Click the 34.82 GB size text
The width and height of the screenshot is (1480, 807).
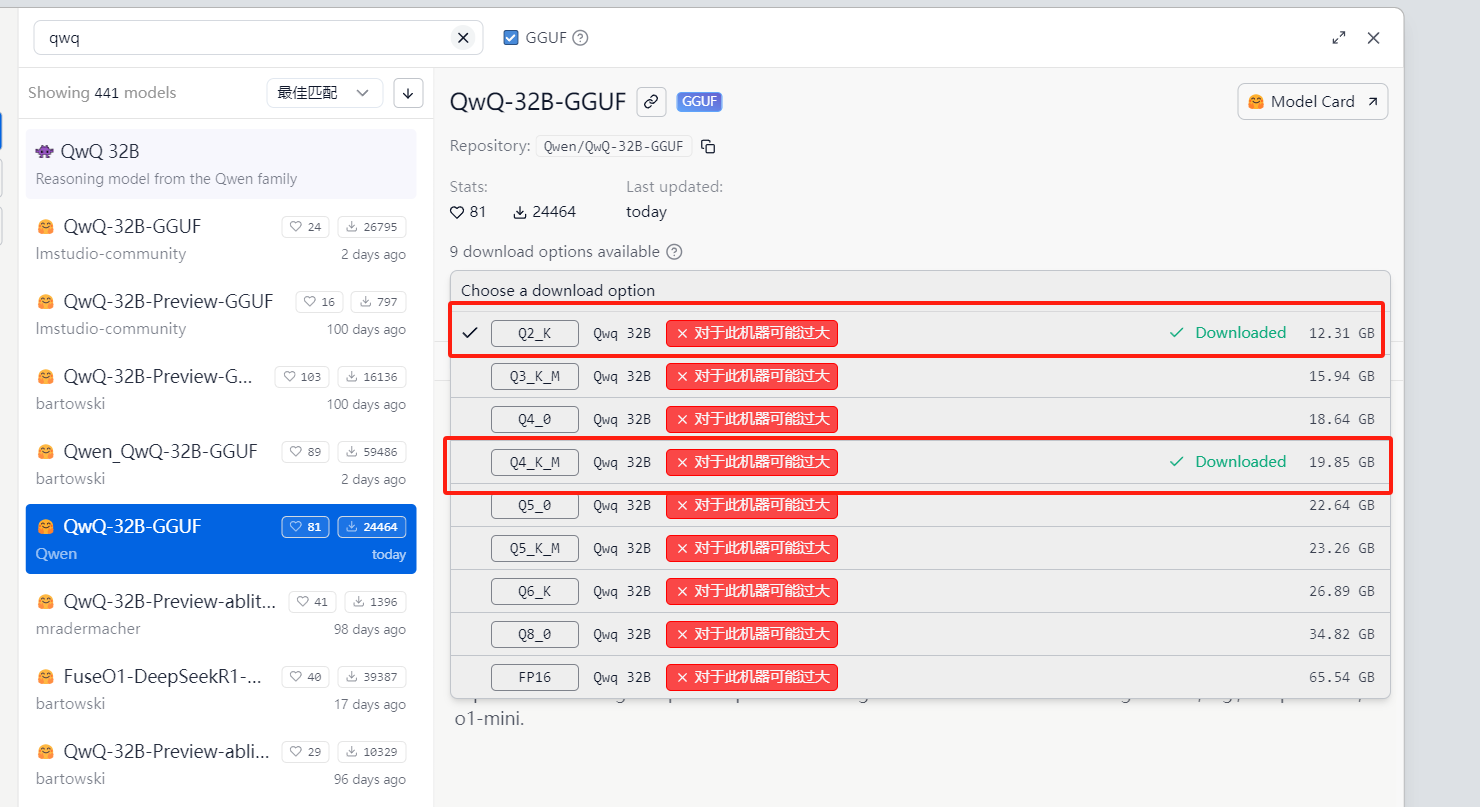tap(1341, 634)
